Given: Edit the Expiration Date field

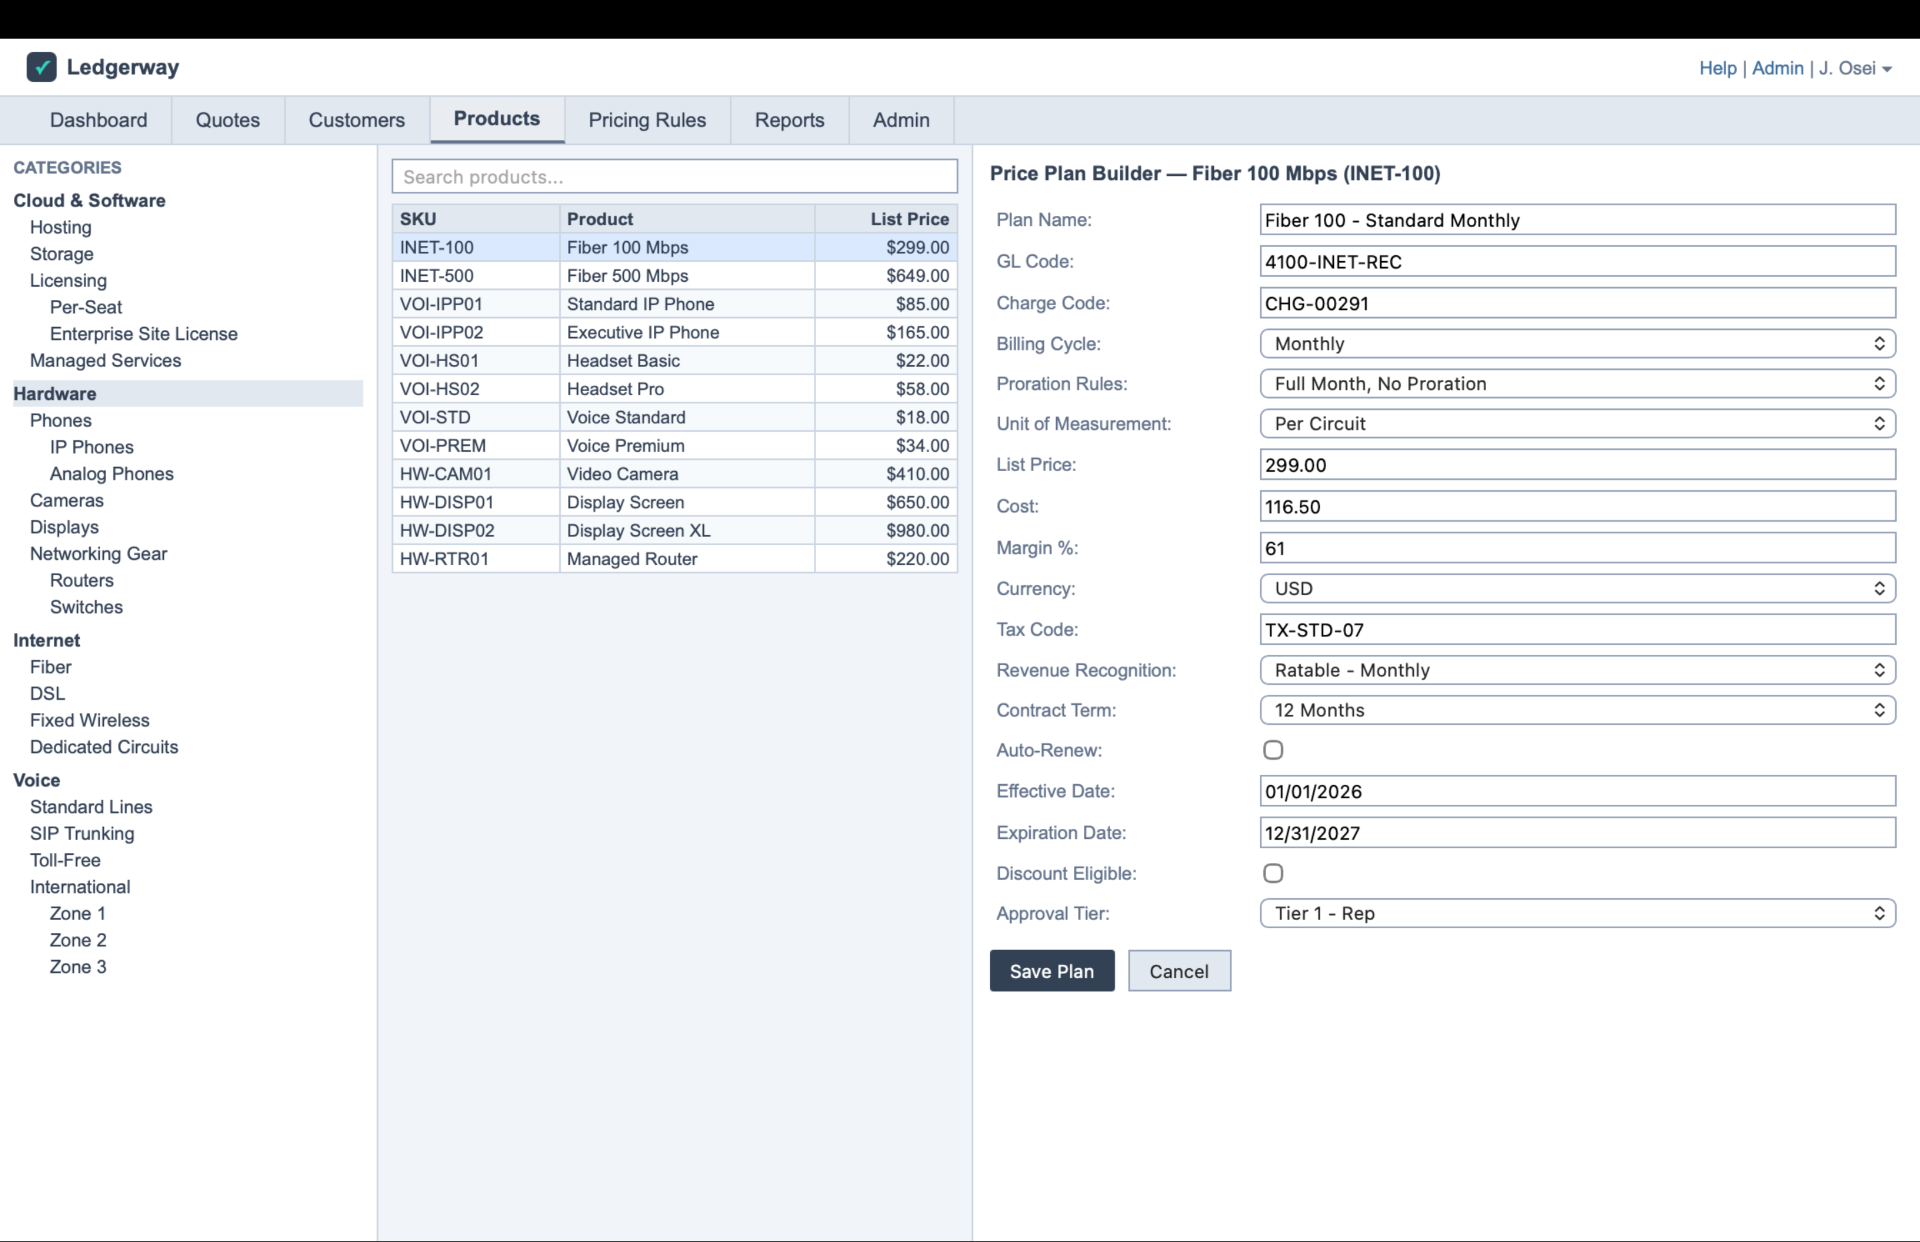Looking at the screenshot, I should [x=1577, y=833].
